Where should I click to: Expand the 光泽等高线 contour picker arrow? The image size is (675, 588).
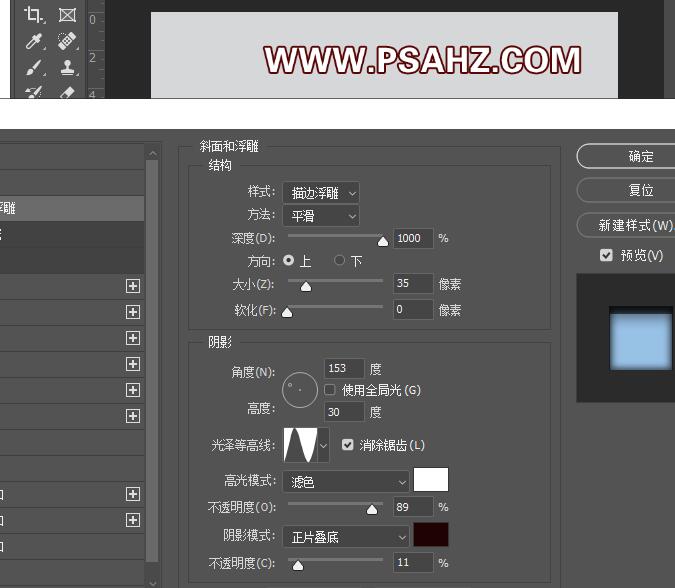pos(323,446)
